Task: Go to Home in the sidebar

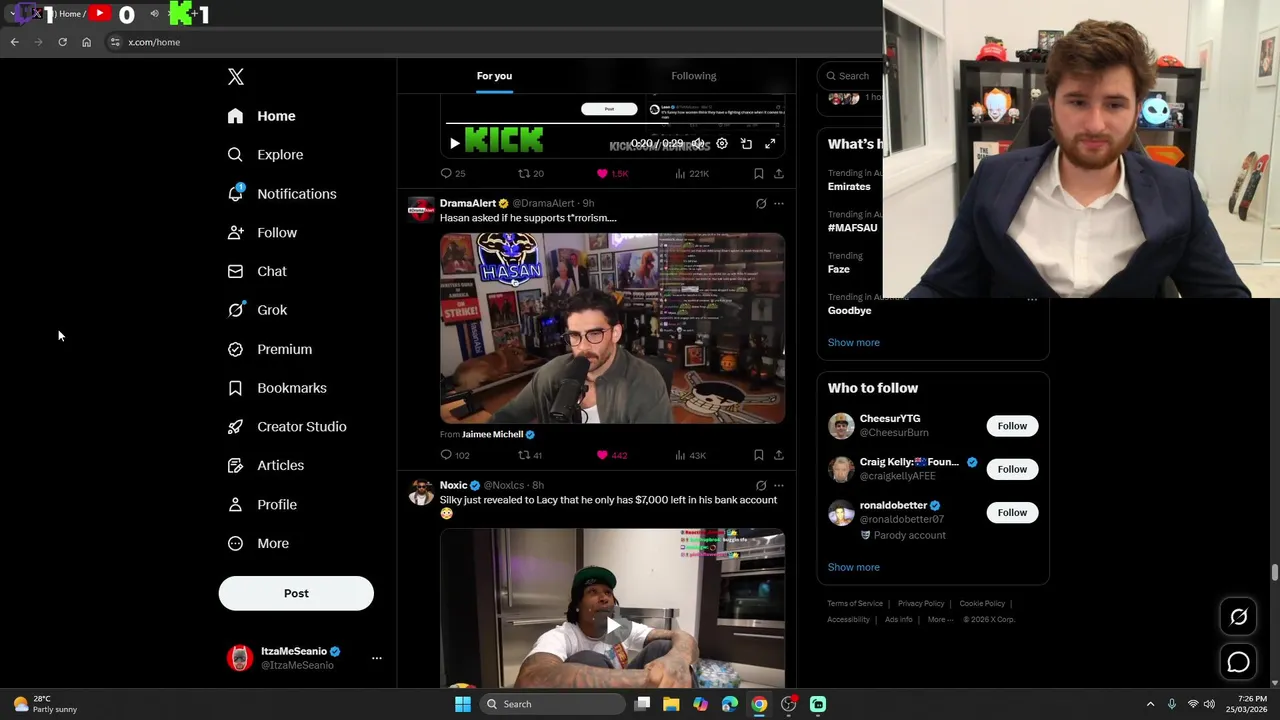Action: (261, 116)
